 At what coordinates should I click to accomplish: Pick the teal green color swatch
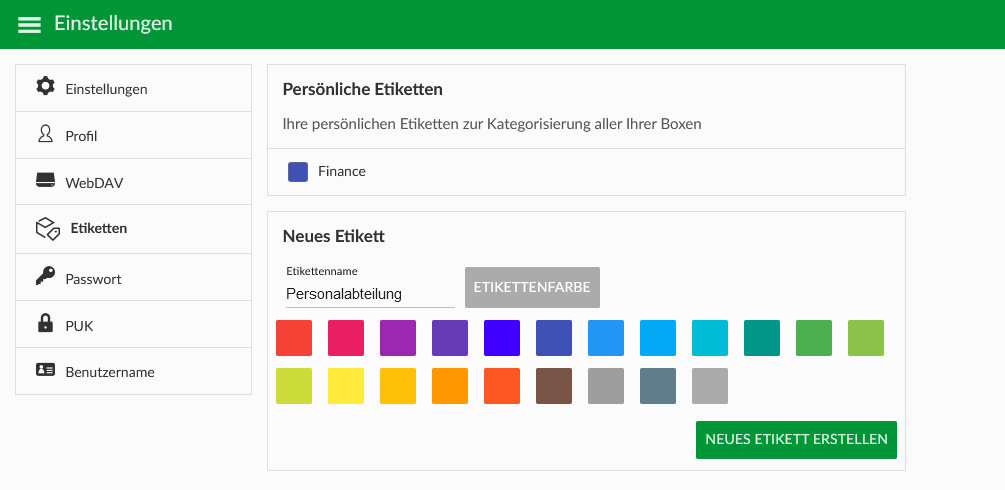click(762, 338)
